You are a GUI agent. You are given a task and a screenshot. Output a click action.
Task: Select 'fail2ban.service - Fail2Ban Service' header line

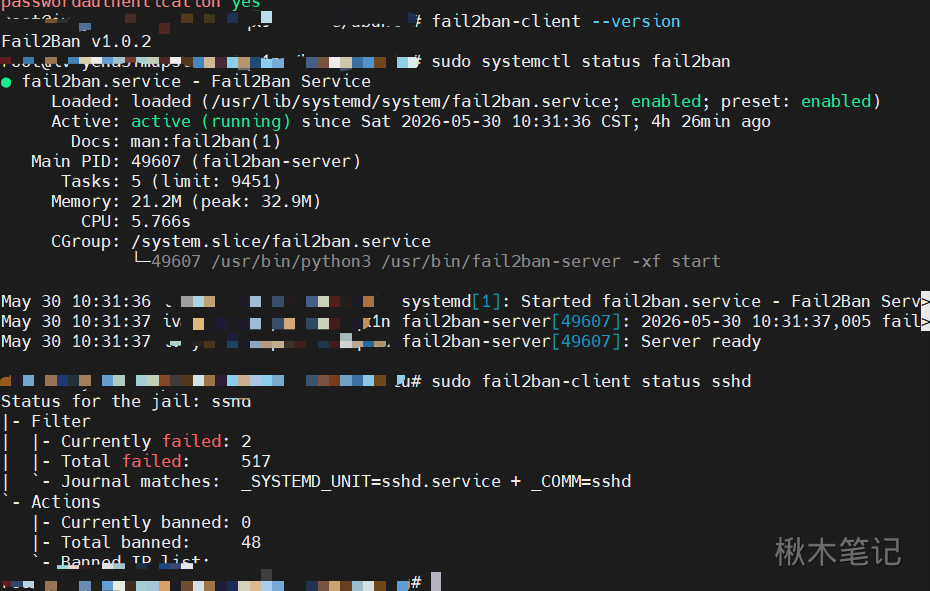[x=196, y=81]
